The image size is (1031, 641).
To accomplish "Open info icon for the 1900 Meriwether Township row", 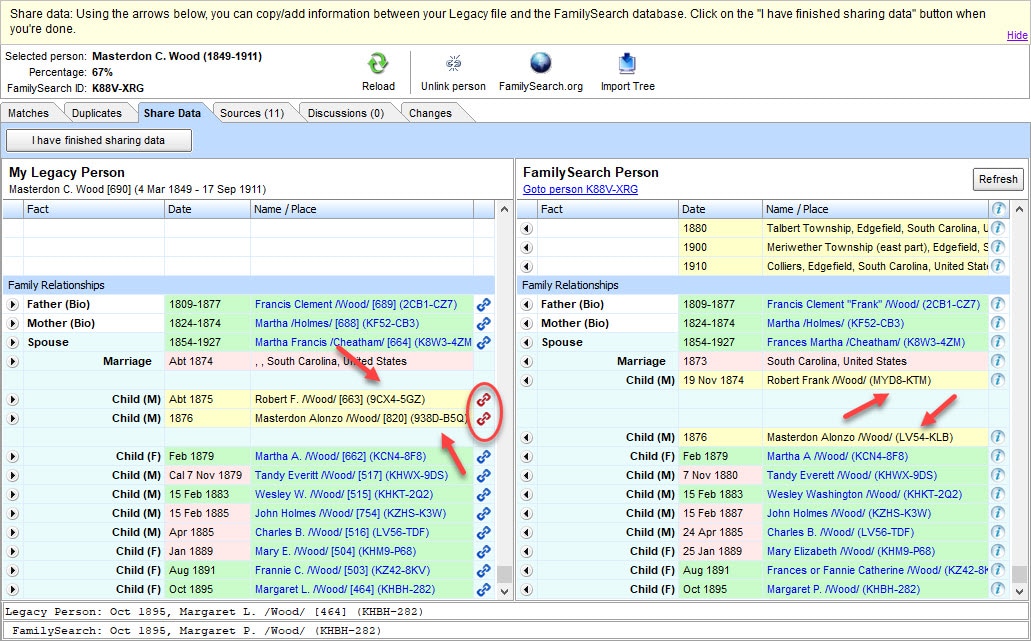I will pos(998,247).
